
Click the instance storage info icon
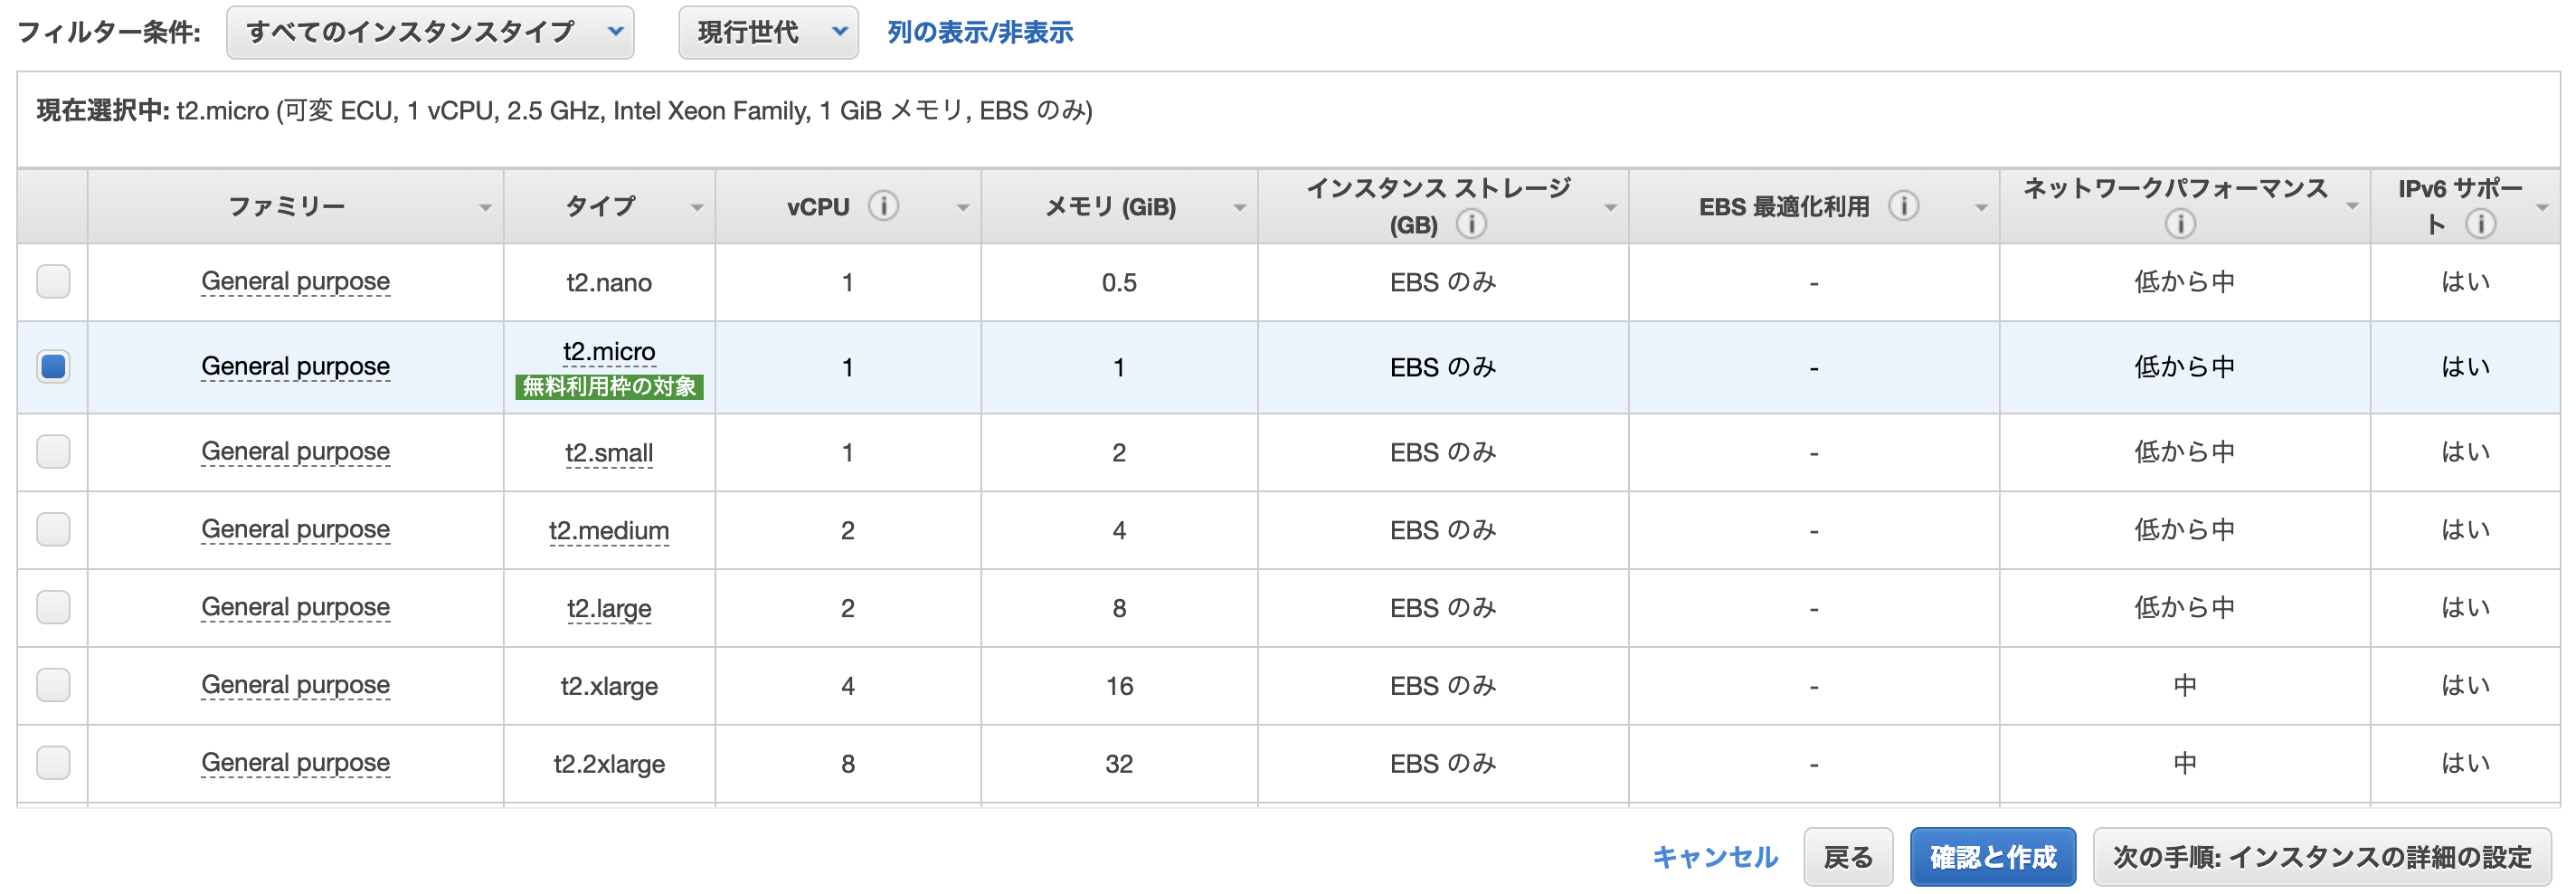point(1470,224)
